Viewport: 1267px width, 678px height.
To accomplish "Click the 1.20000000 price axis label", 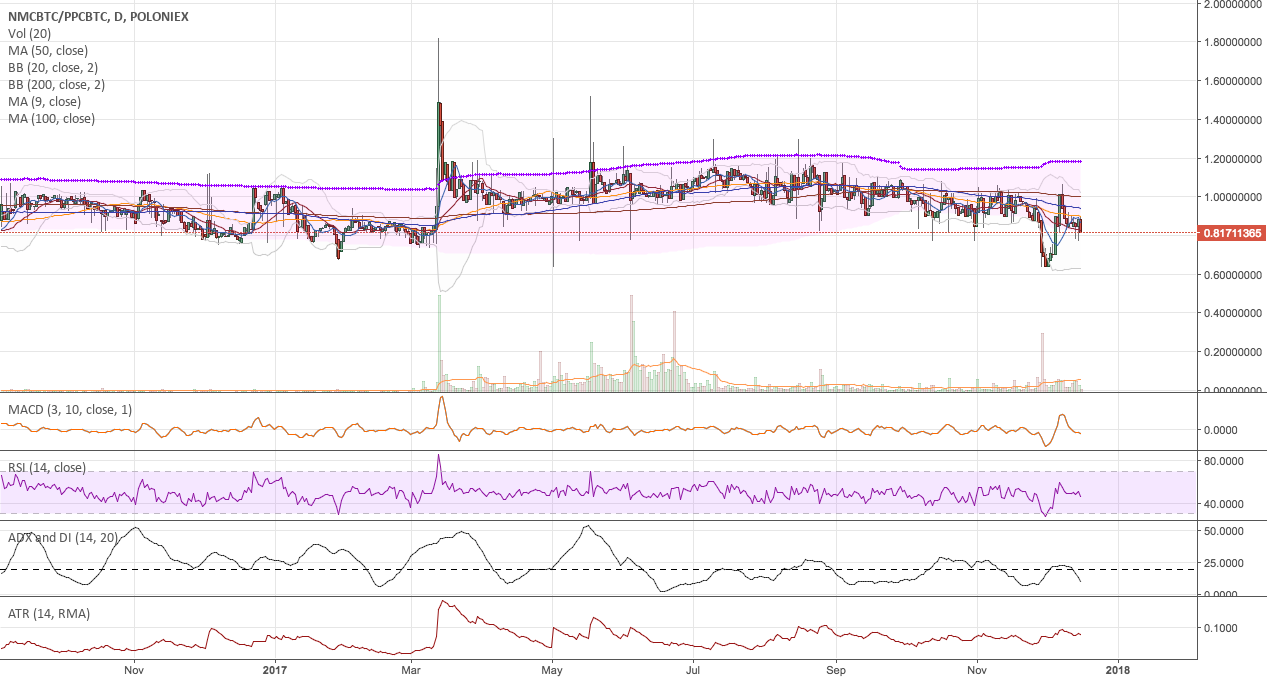I will click(1232, 159).
